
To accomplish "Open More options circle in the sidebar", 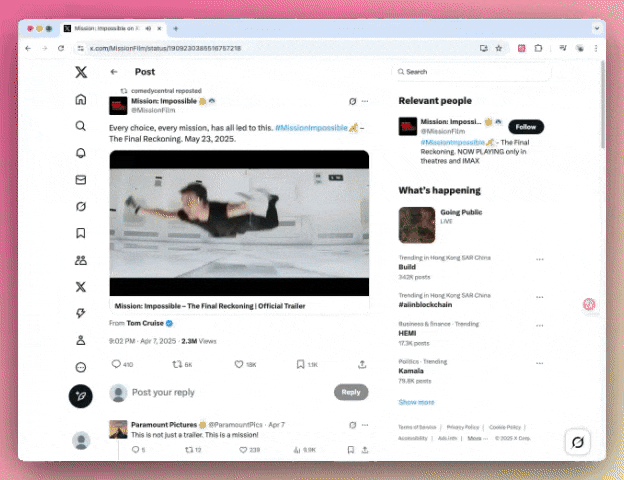I will click(81, 367).
